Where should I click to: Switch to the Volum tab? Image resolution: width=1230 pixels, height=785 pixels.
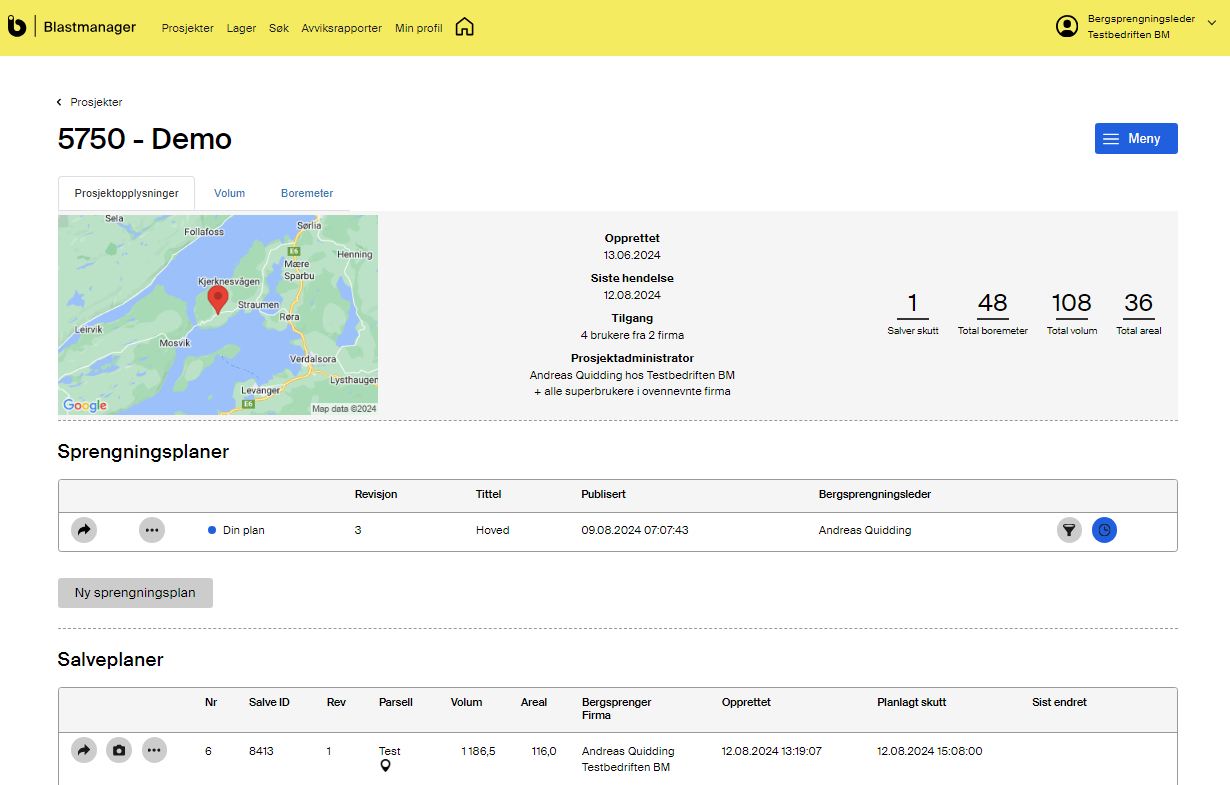pyautogui.click(x=229, y=193)
